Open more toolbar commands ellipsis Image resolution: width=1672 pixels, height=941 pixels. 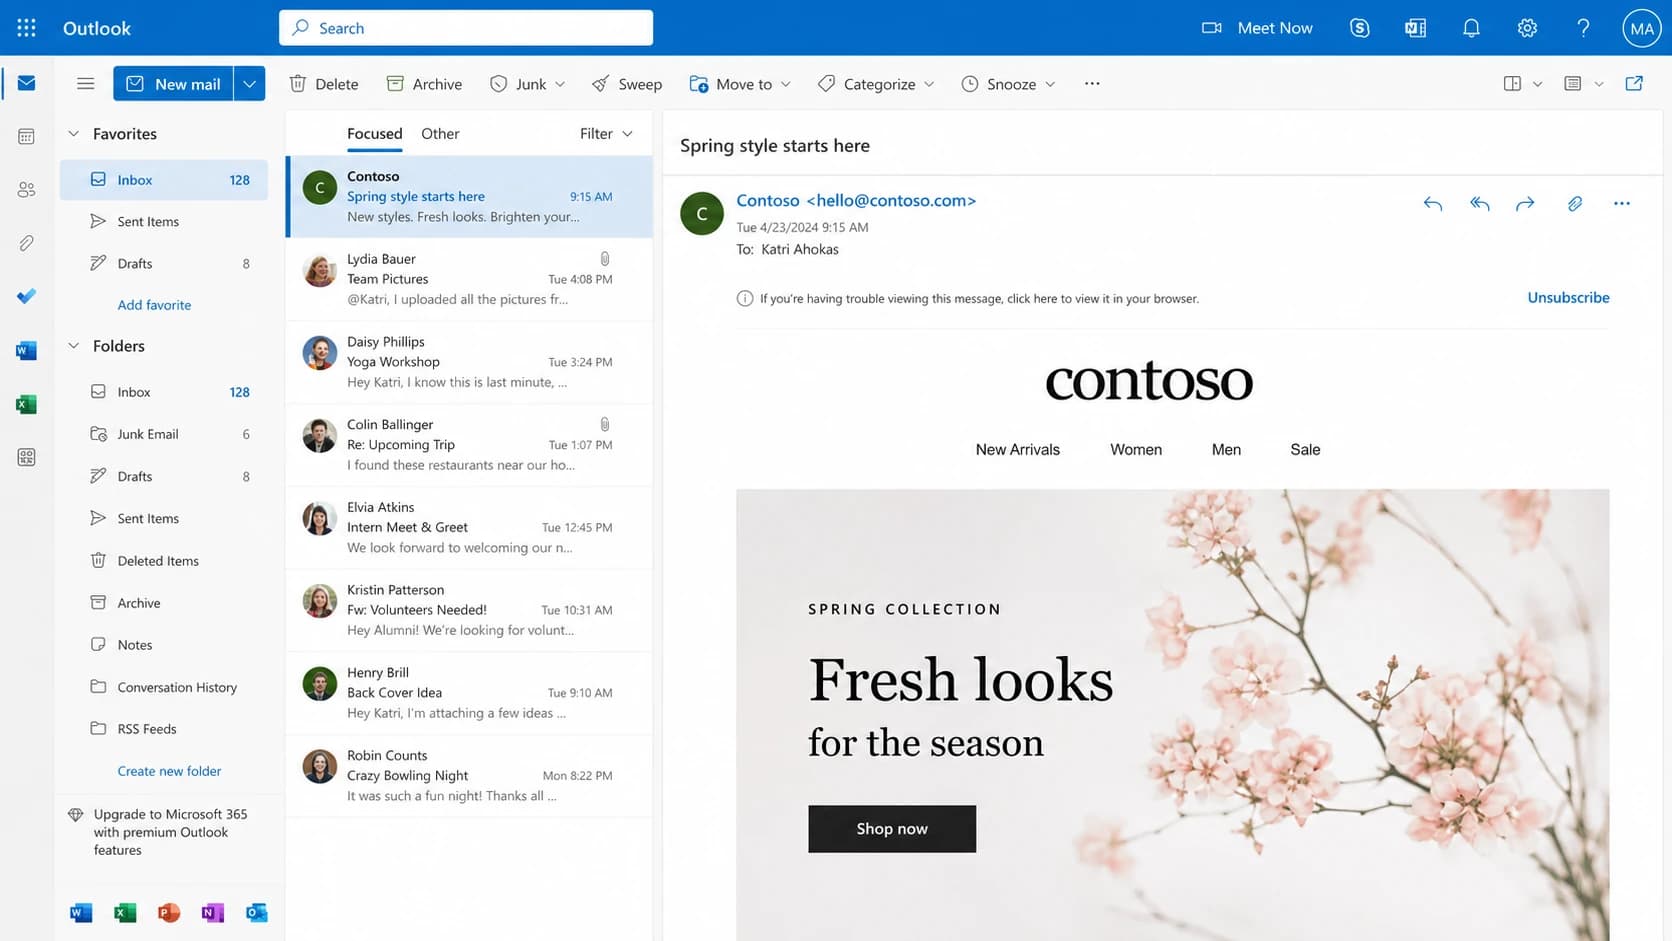point(1092,84)
